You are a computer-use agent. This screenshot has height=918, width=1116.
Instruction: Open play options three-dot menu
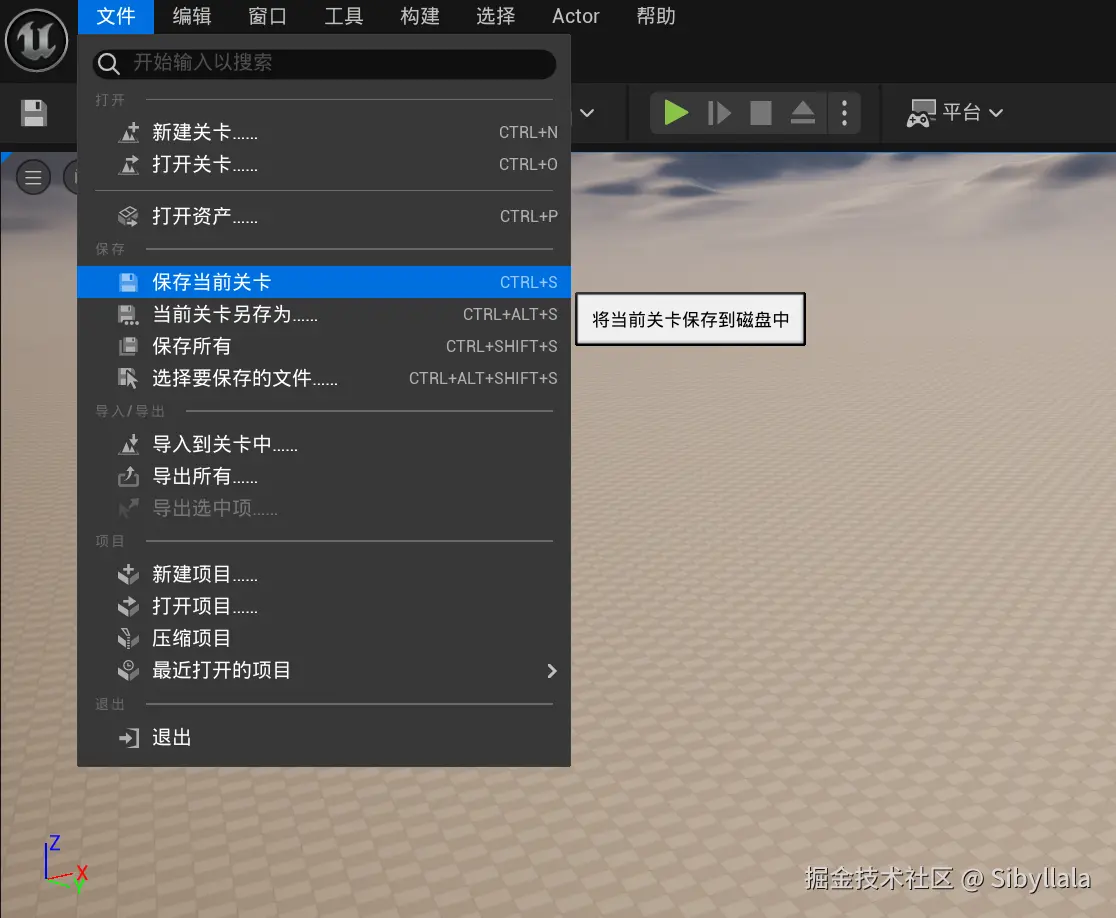[844, 112]
